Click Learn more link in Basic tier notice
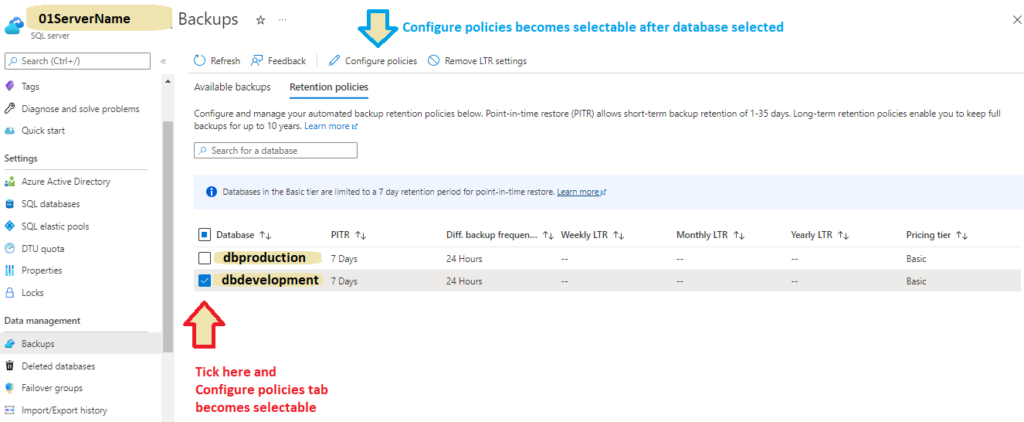 click(x=581, y=192)
